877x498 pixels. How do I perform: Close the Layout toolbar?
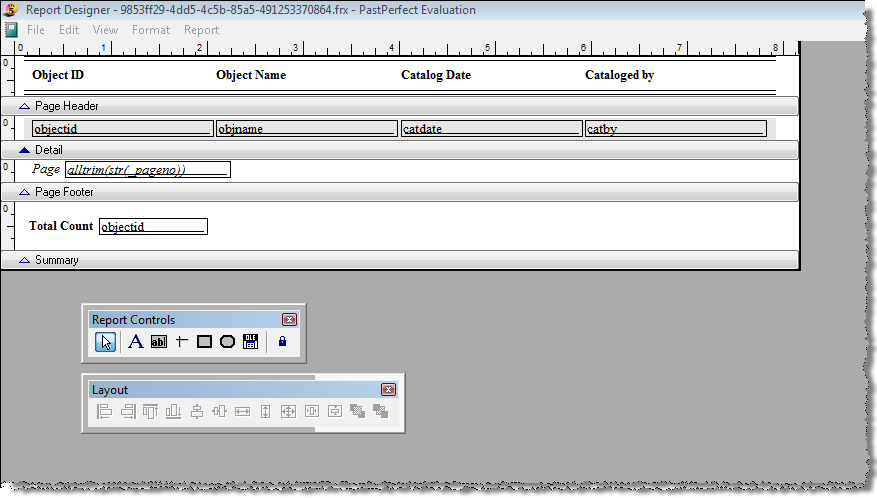tap(388, 389)
